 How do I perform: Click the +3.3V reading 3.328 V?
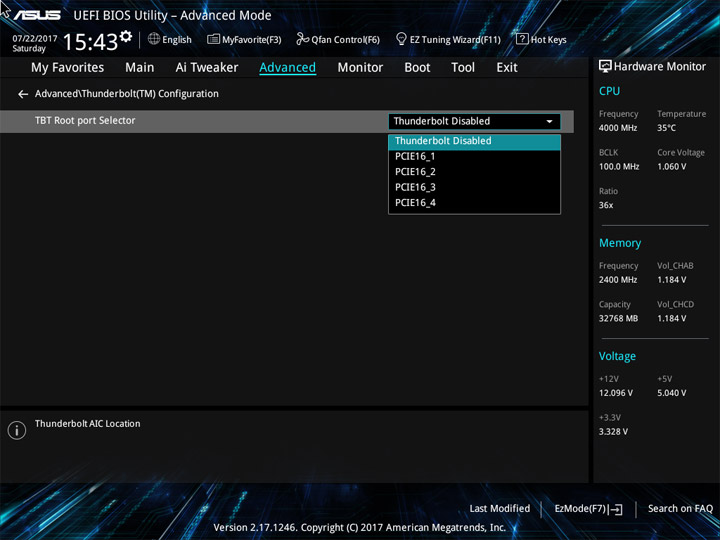613,432
